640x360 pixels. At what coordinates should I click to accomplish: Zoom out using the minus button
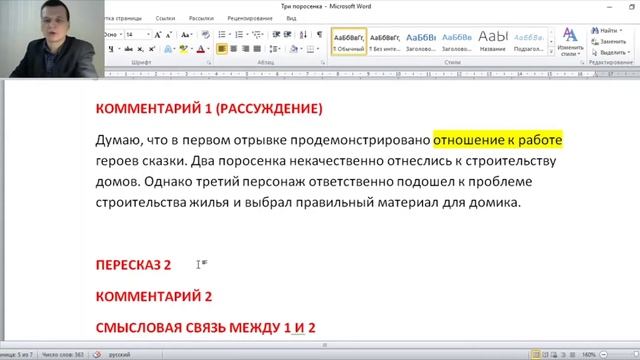coord(604,355)
